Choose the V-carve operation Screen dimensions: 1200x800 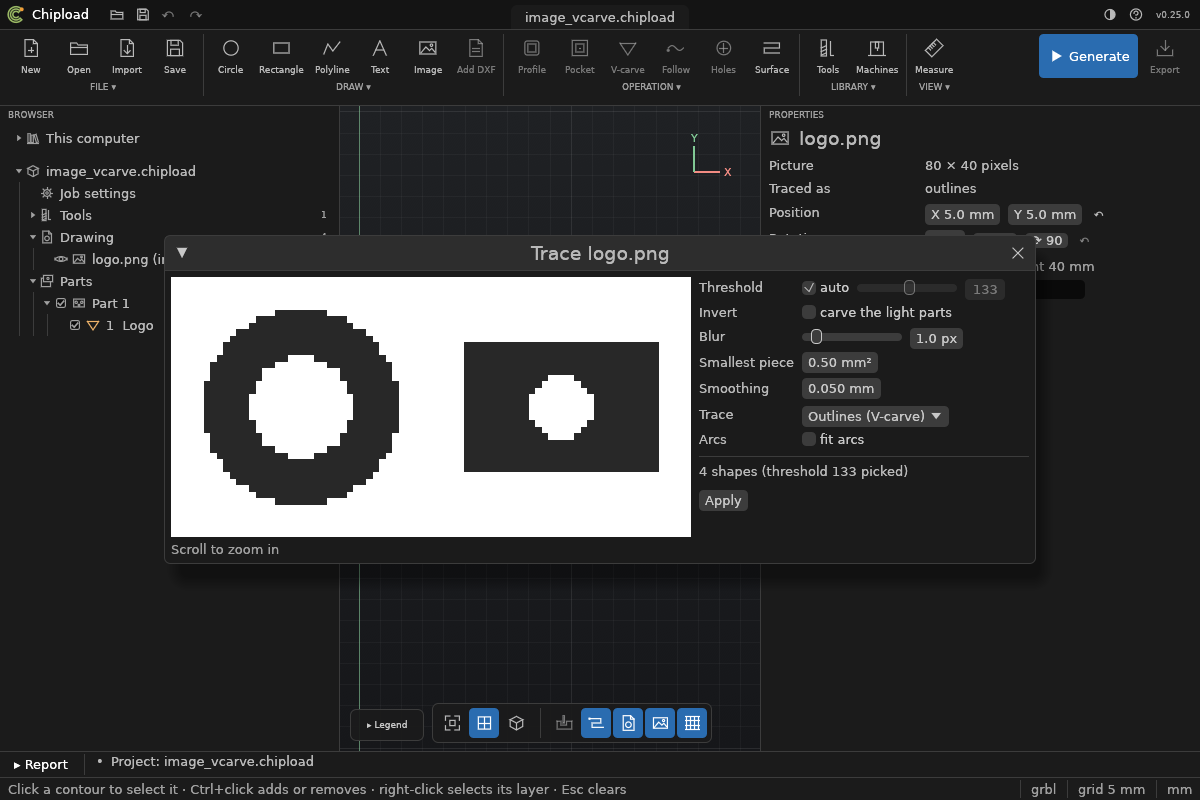628,56
